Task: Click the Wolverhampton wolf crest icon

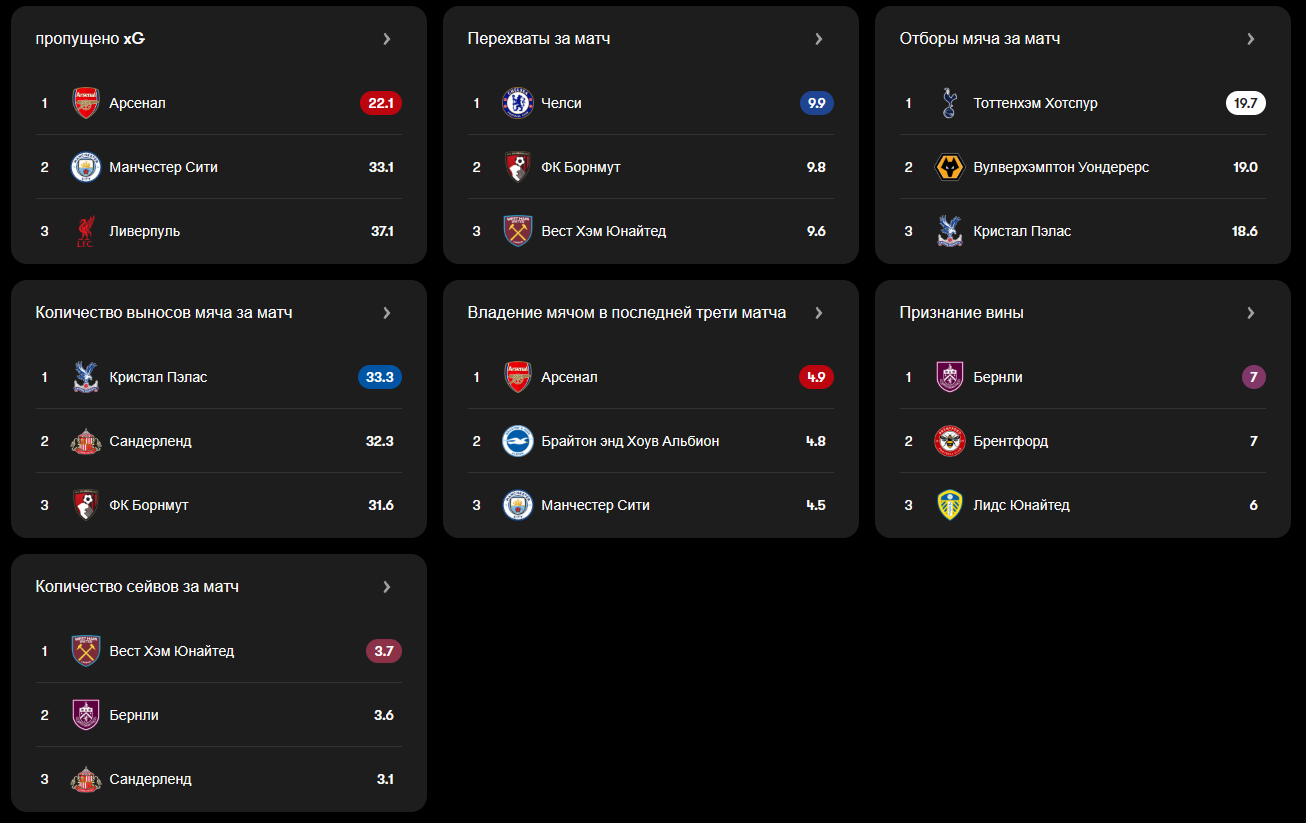Action: 950,167
